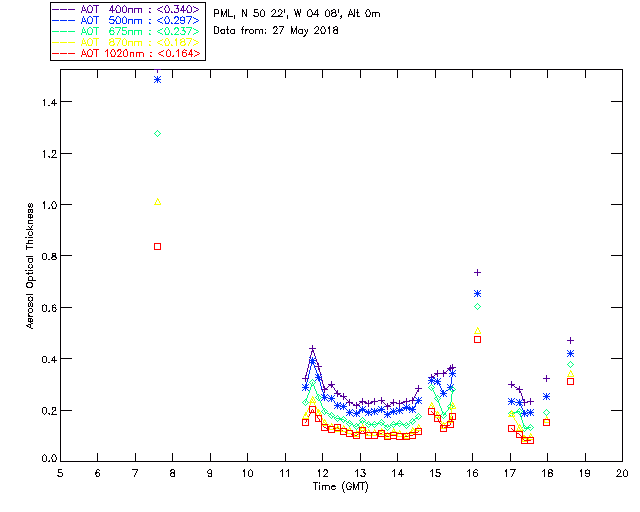Click the 'Time (GMT)' axis title
Image resolution: width=640 pixels, height=512 pixels.
tap(340, 486)
